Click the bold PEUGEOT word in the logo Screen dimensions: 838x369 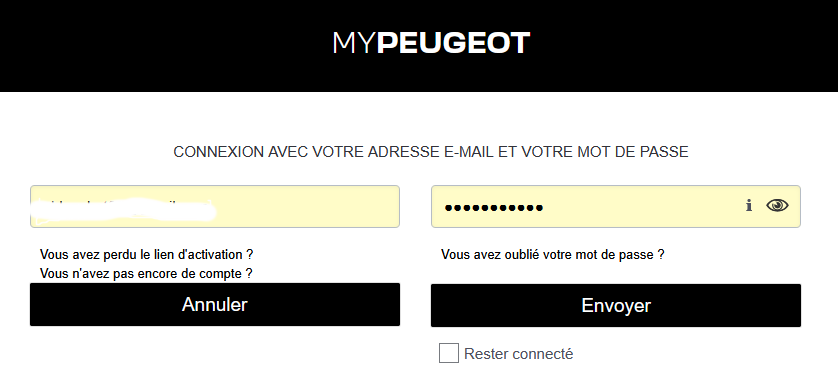click(x=454, y=43)
